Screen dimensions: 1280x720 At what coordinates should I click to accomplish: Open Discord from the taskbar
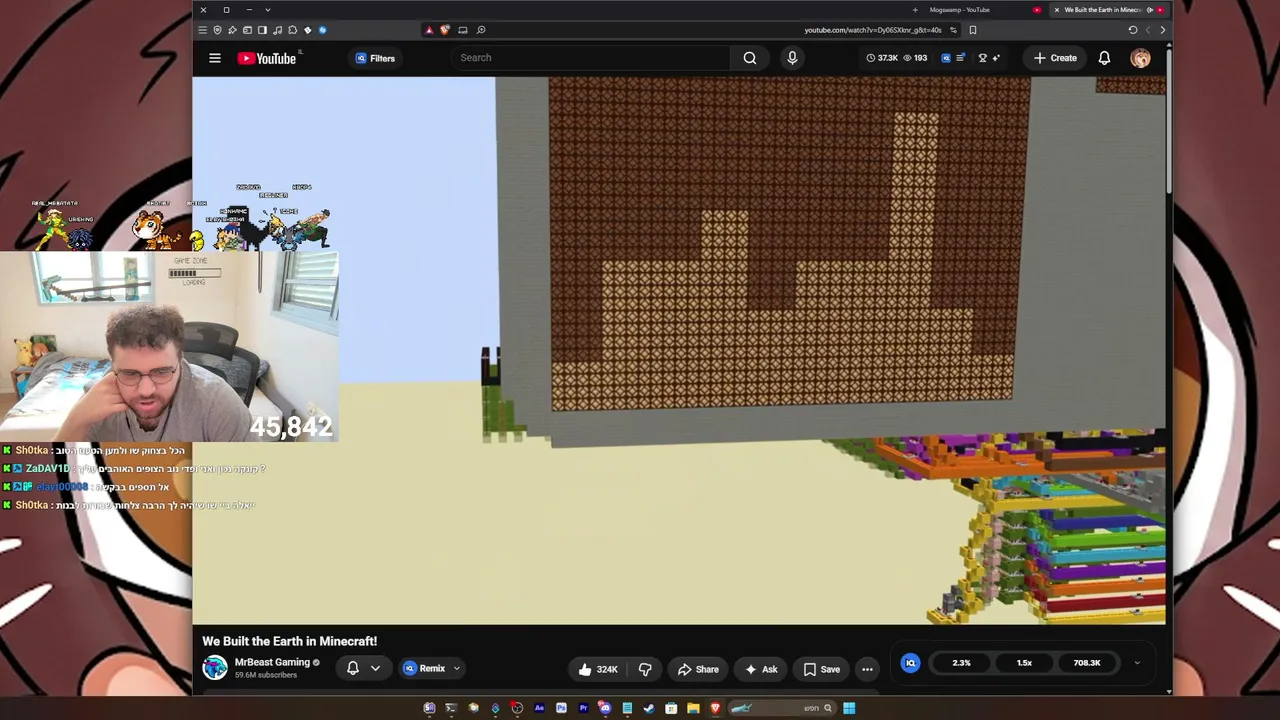click(x=605, y=708)
